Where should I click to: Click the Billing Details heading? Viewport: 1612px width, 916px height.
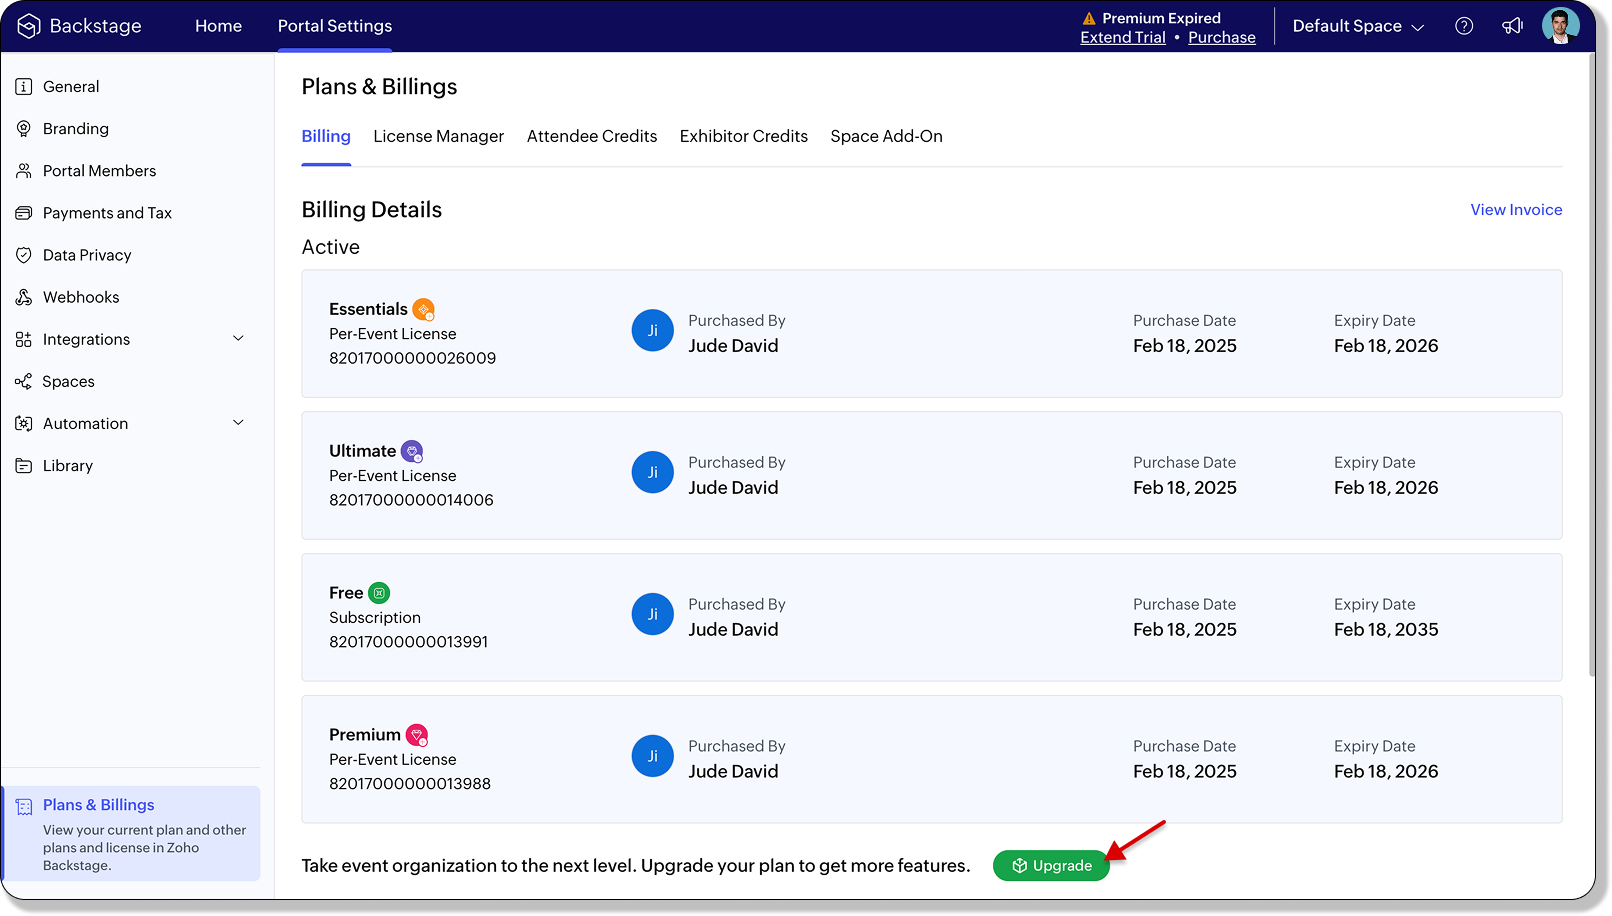pyautogui.click(x=372, y=210)
